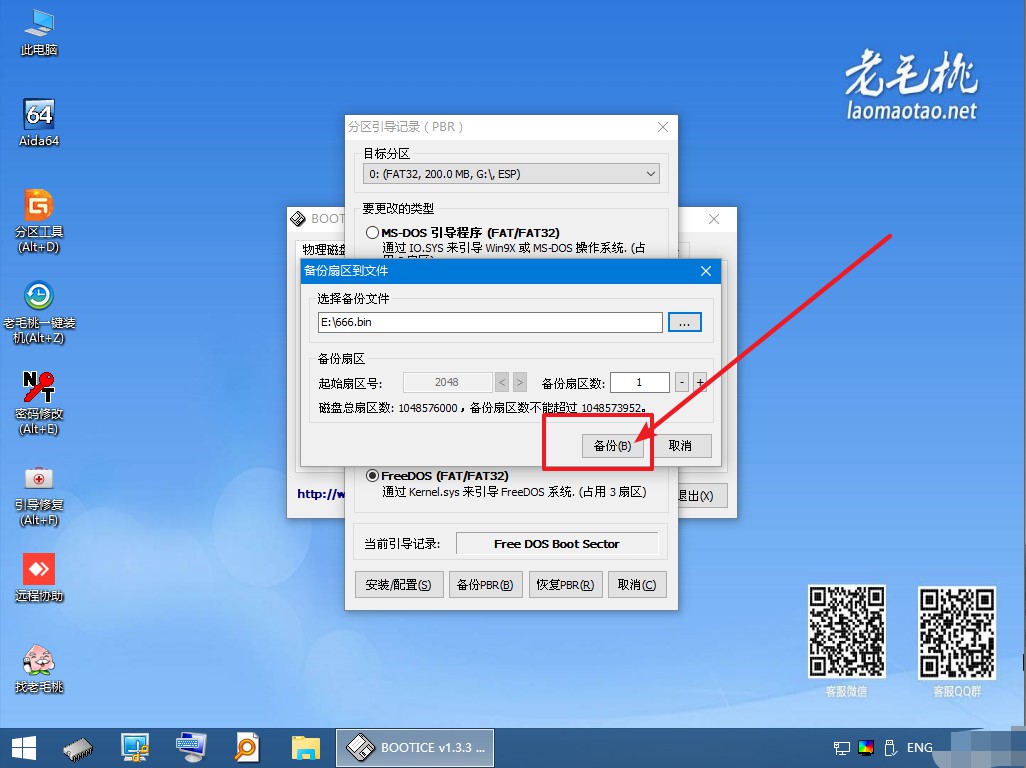Close the BOOTICE main window
Screen dimensions: 1026x768
pos(714,219)
